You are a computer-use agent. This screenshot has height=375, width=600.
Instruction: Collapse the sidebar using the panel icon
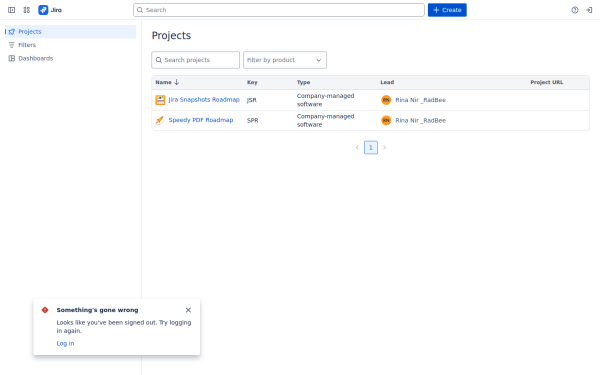[x=11, y=10]
